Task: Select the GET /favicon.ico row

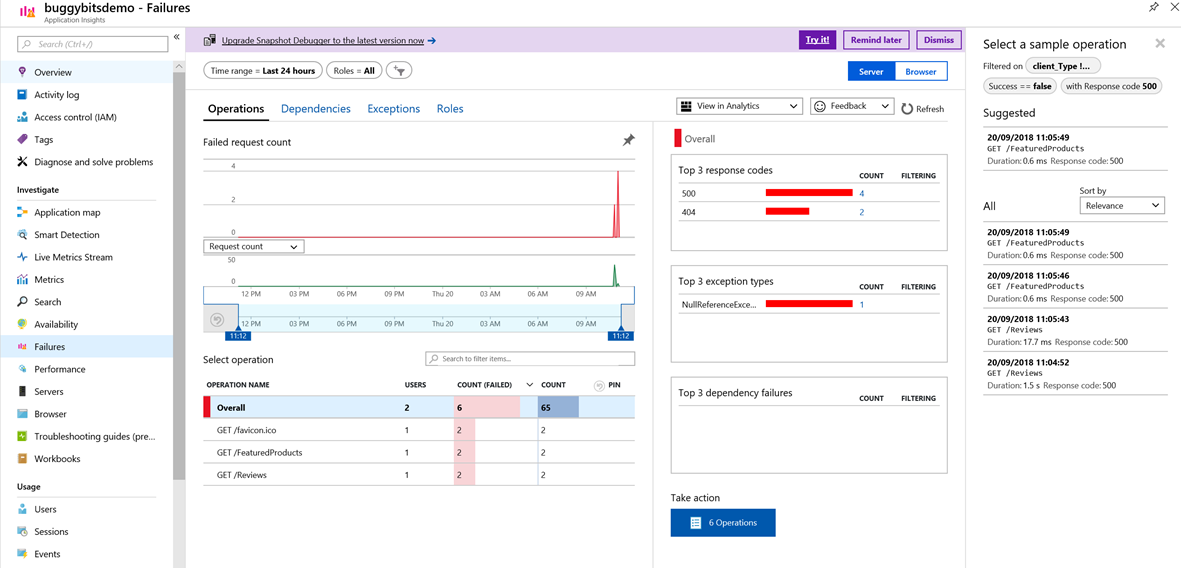Action: (419, 431)
